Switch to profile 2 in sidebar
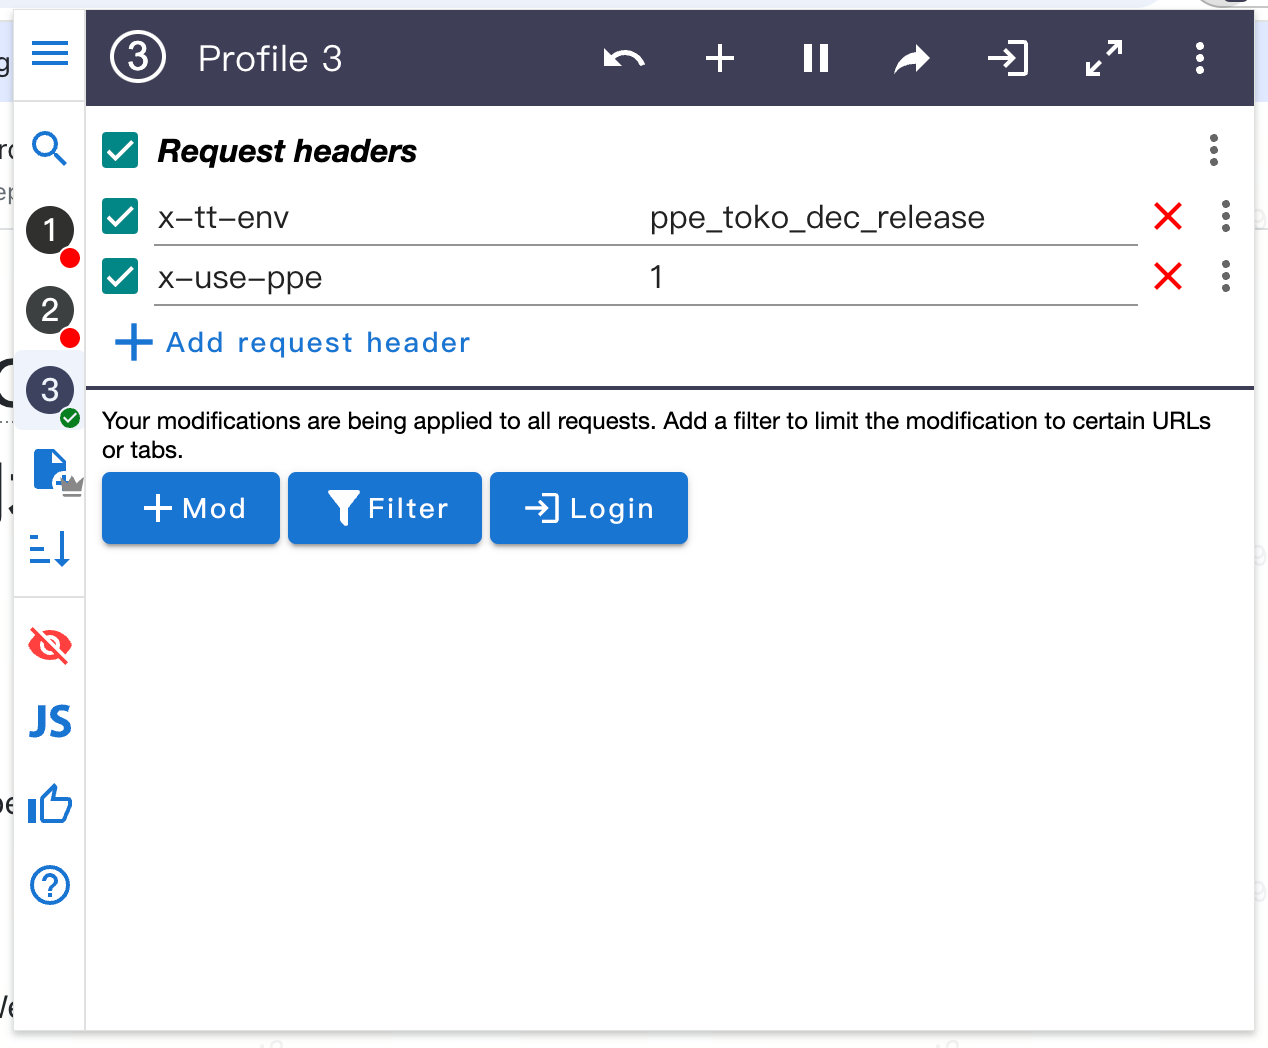The image size is (1268, 1048). [50, 311]
